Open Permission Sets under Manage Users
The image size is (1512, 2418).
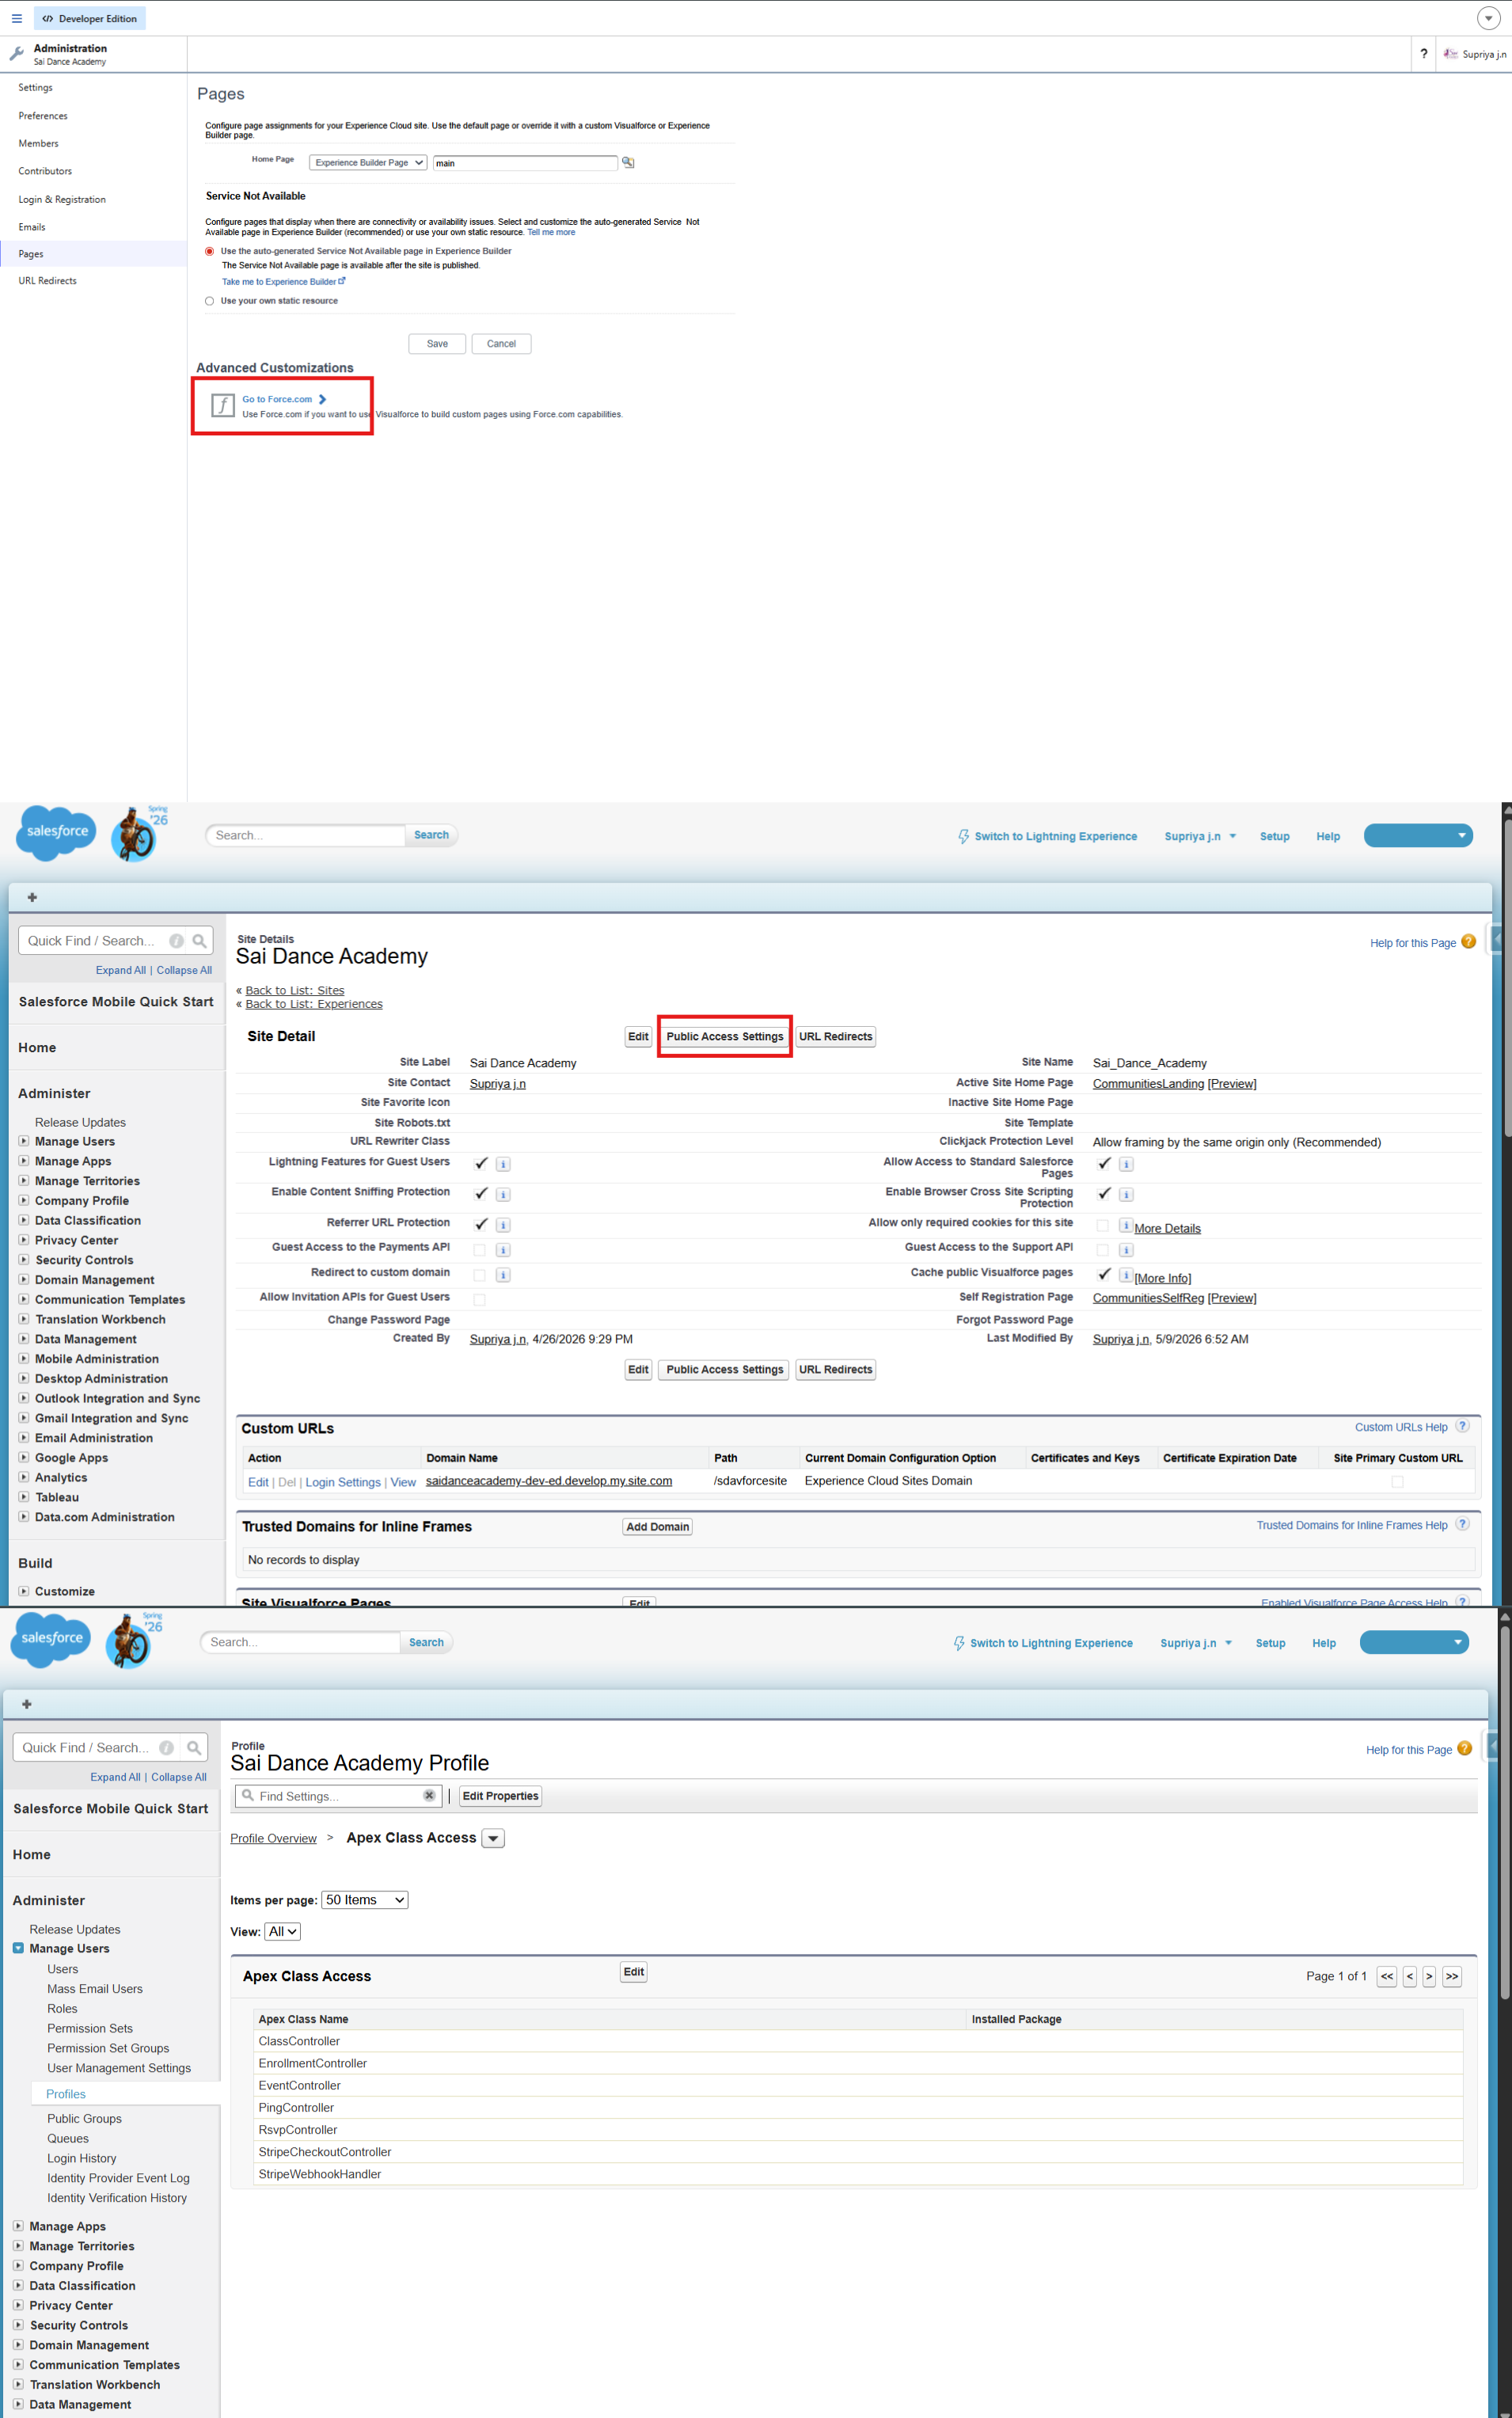90,2028
